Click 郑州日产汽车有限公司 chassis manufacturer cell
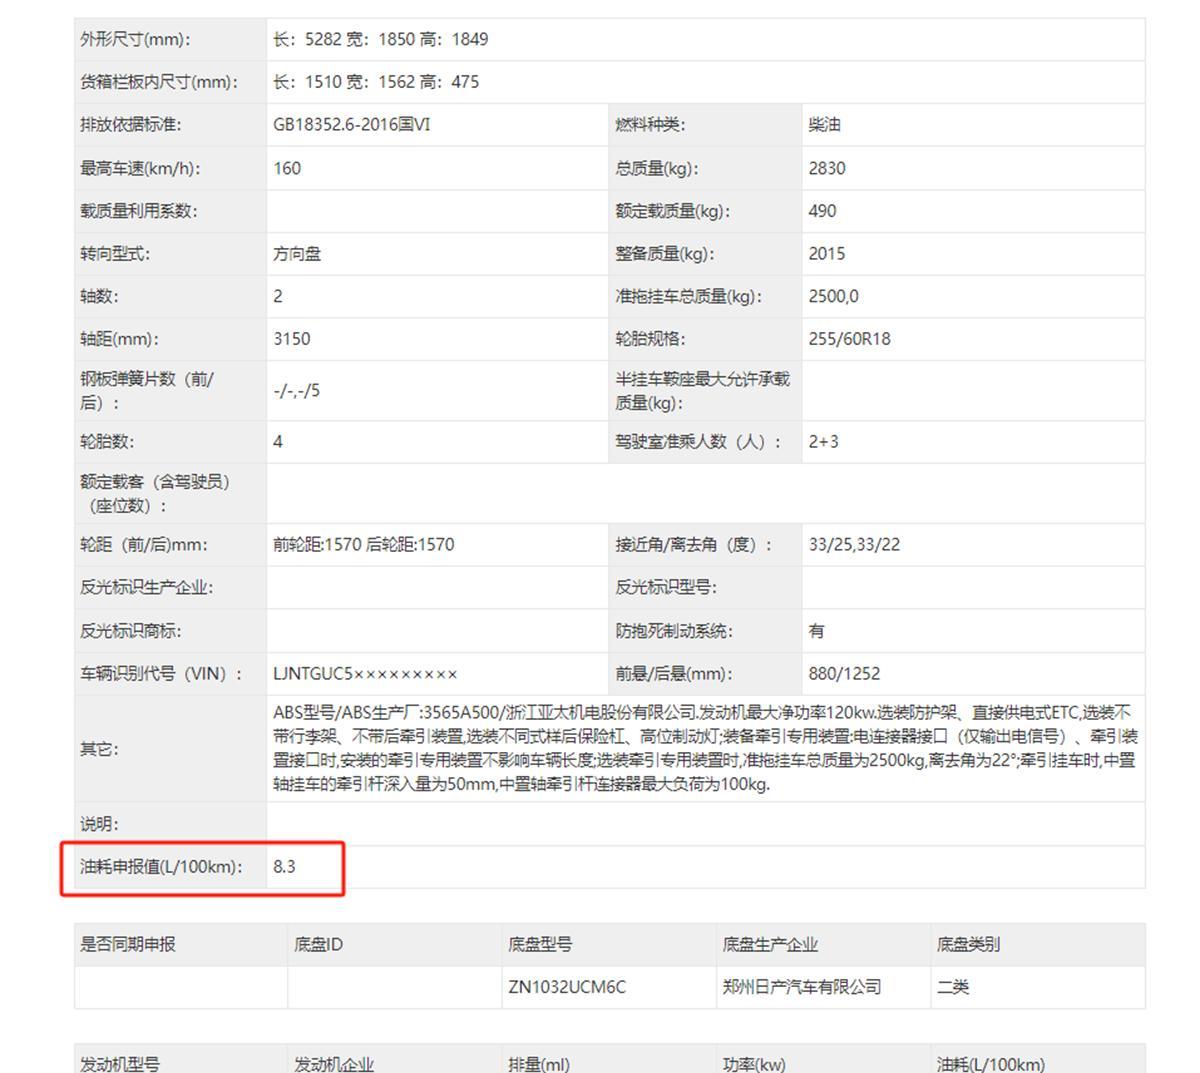This screenshot has width=1200, height=1073. pyautogui.click(x=802, y=987)
